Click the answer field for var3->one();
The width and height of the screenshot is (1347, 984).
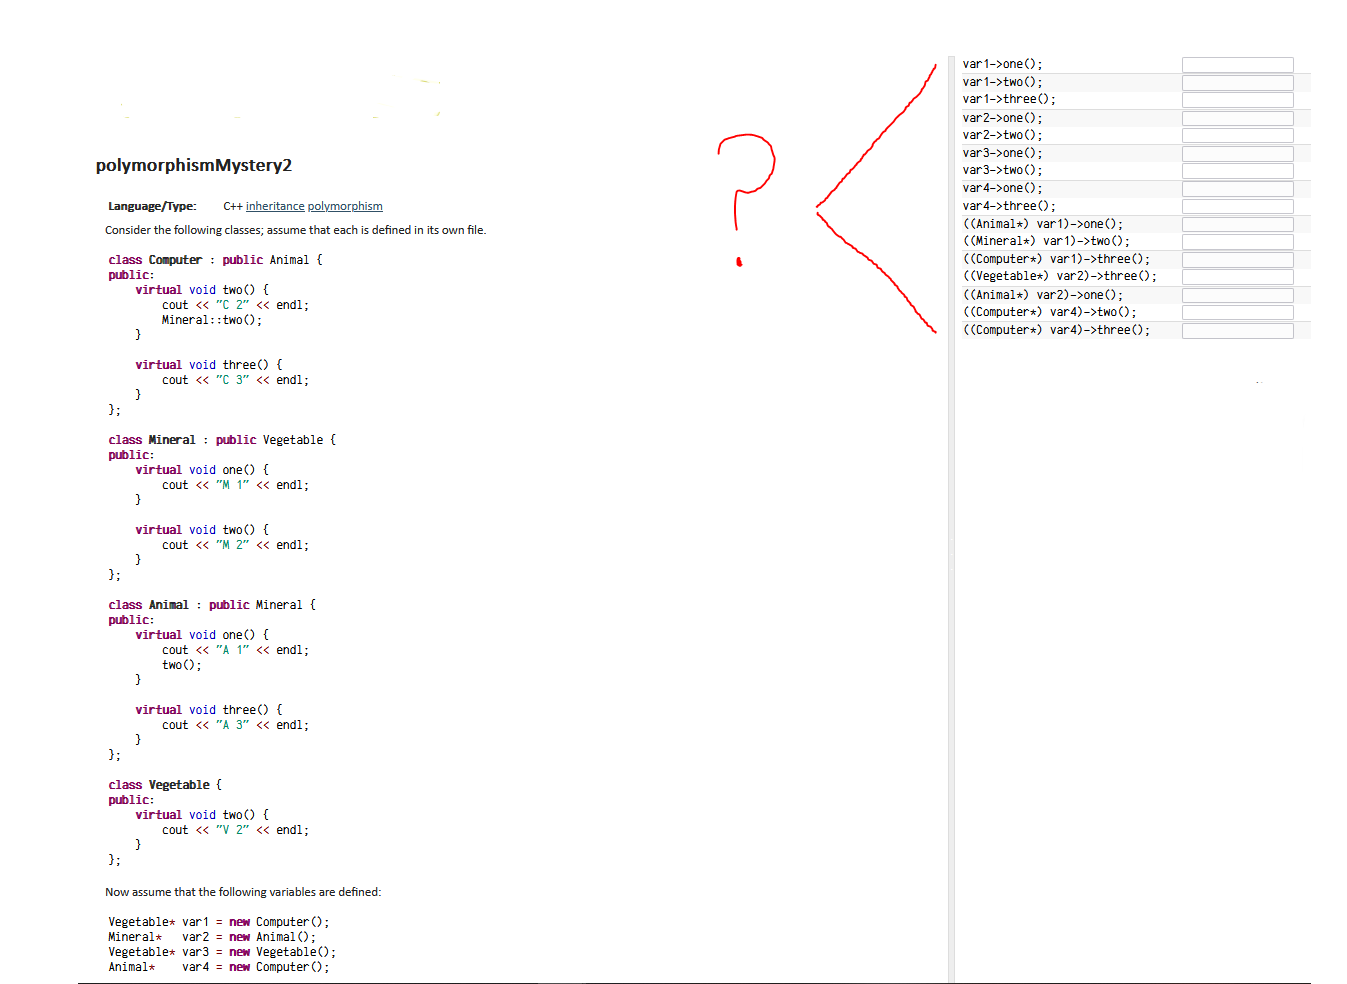click(x=1237, y=152)
